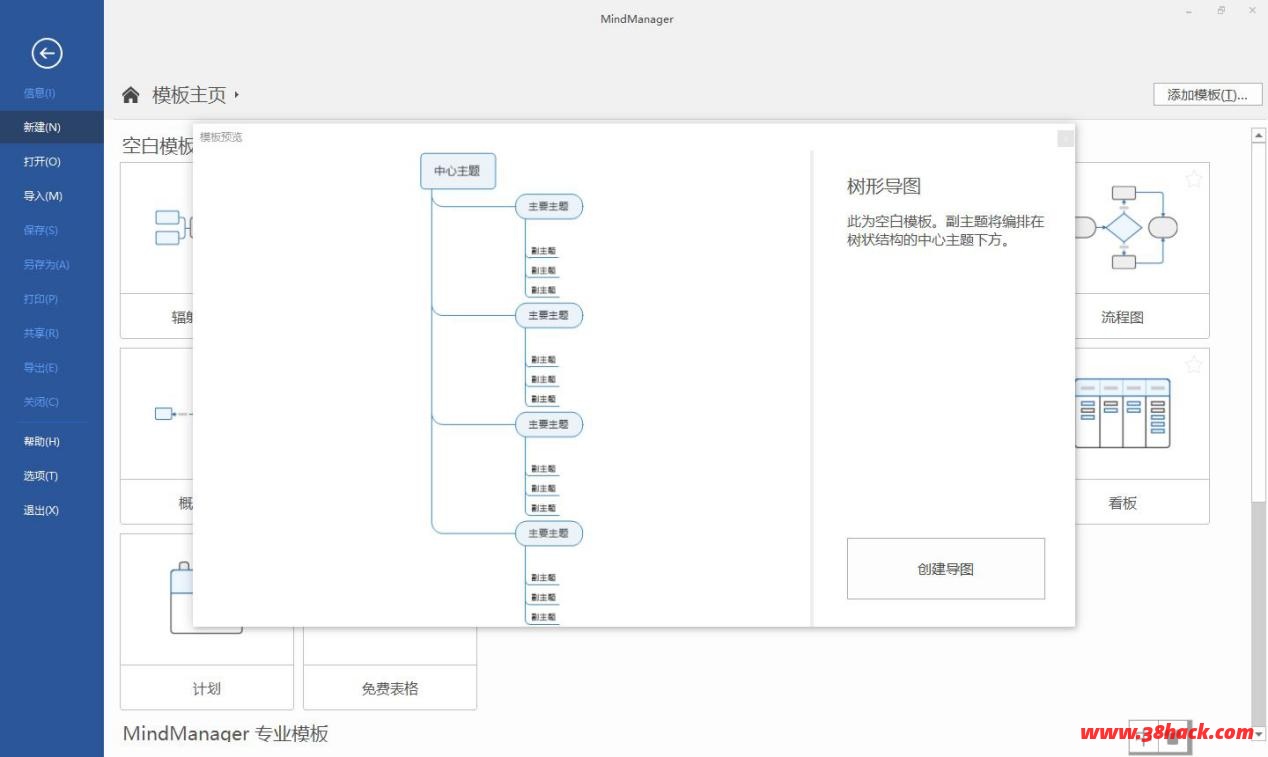Click the scrollbar up arrow
1268x757 pixels.
coord(1259,135)
